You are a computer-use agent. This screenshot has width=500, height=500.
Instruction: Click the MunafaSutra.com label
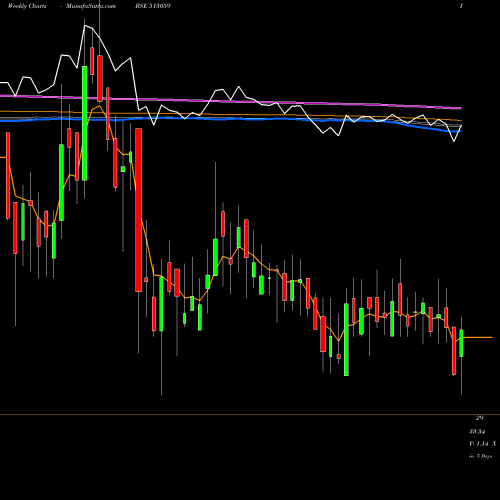click(91, 6)
